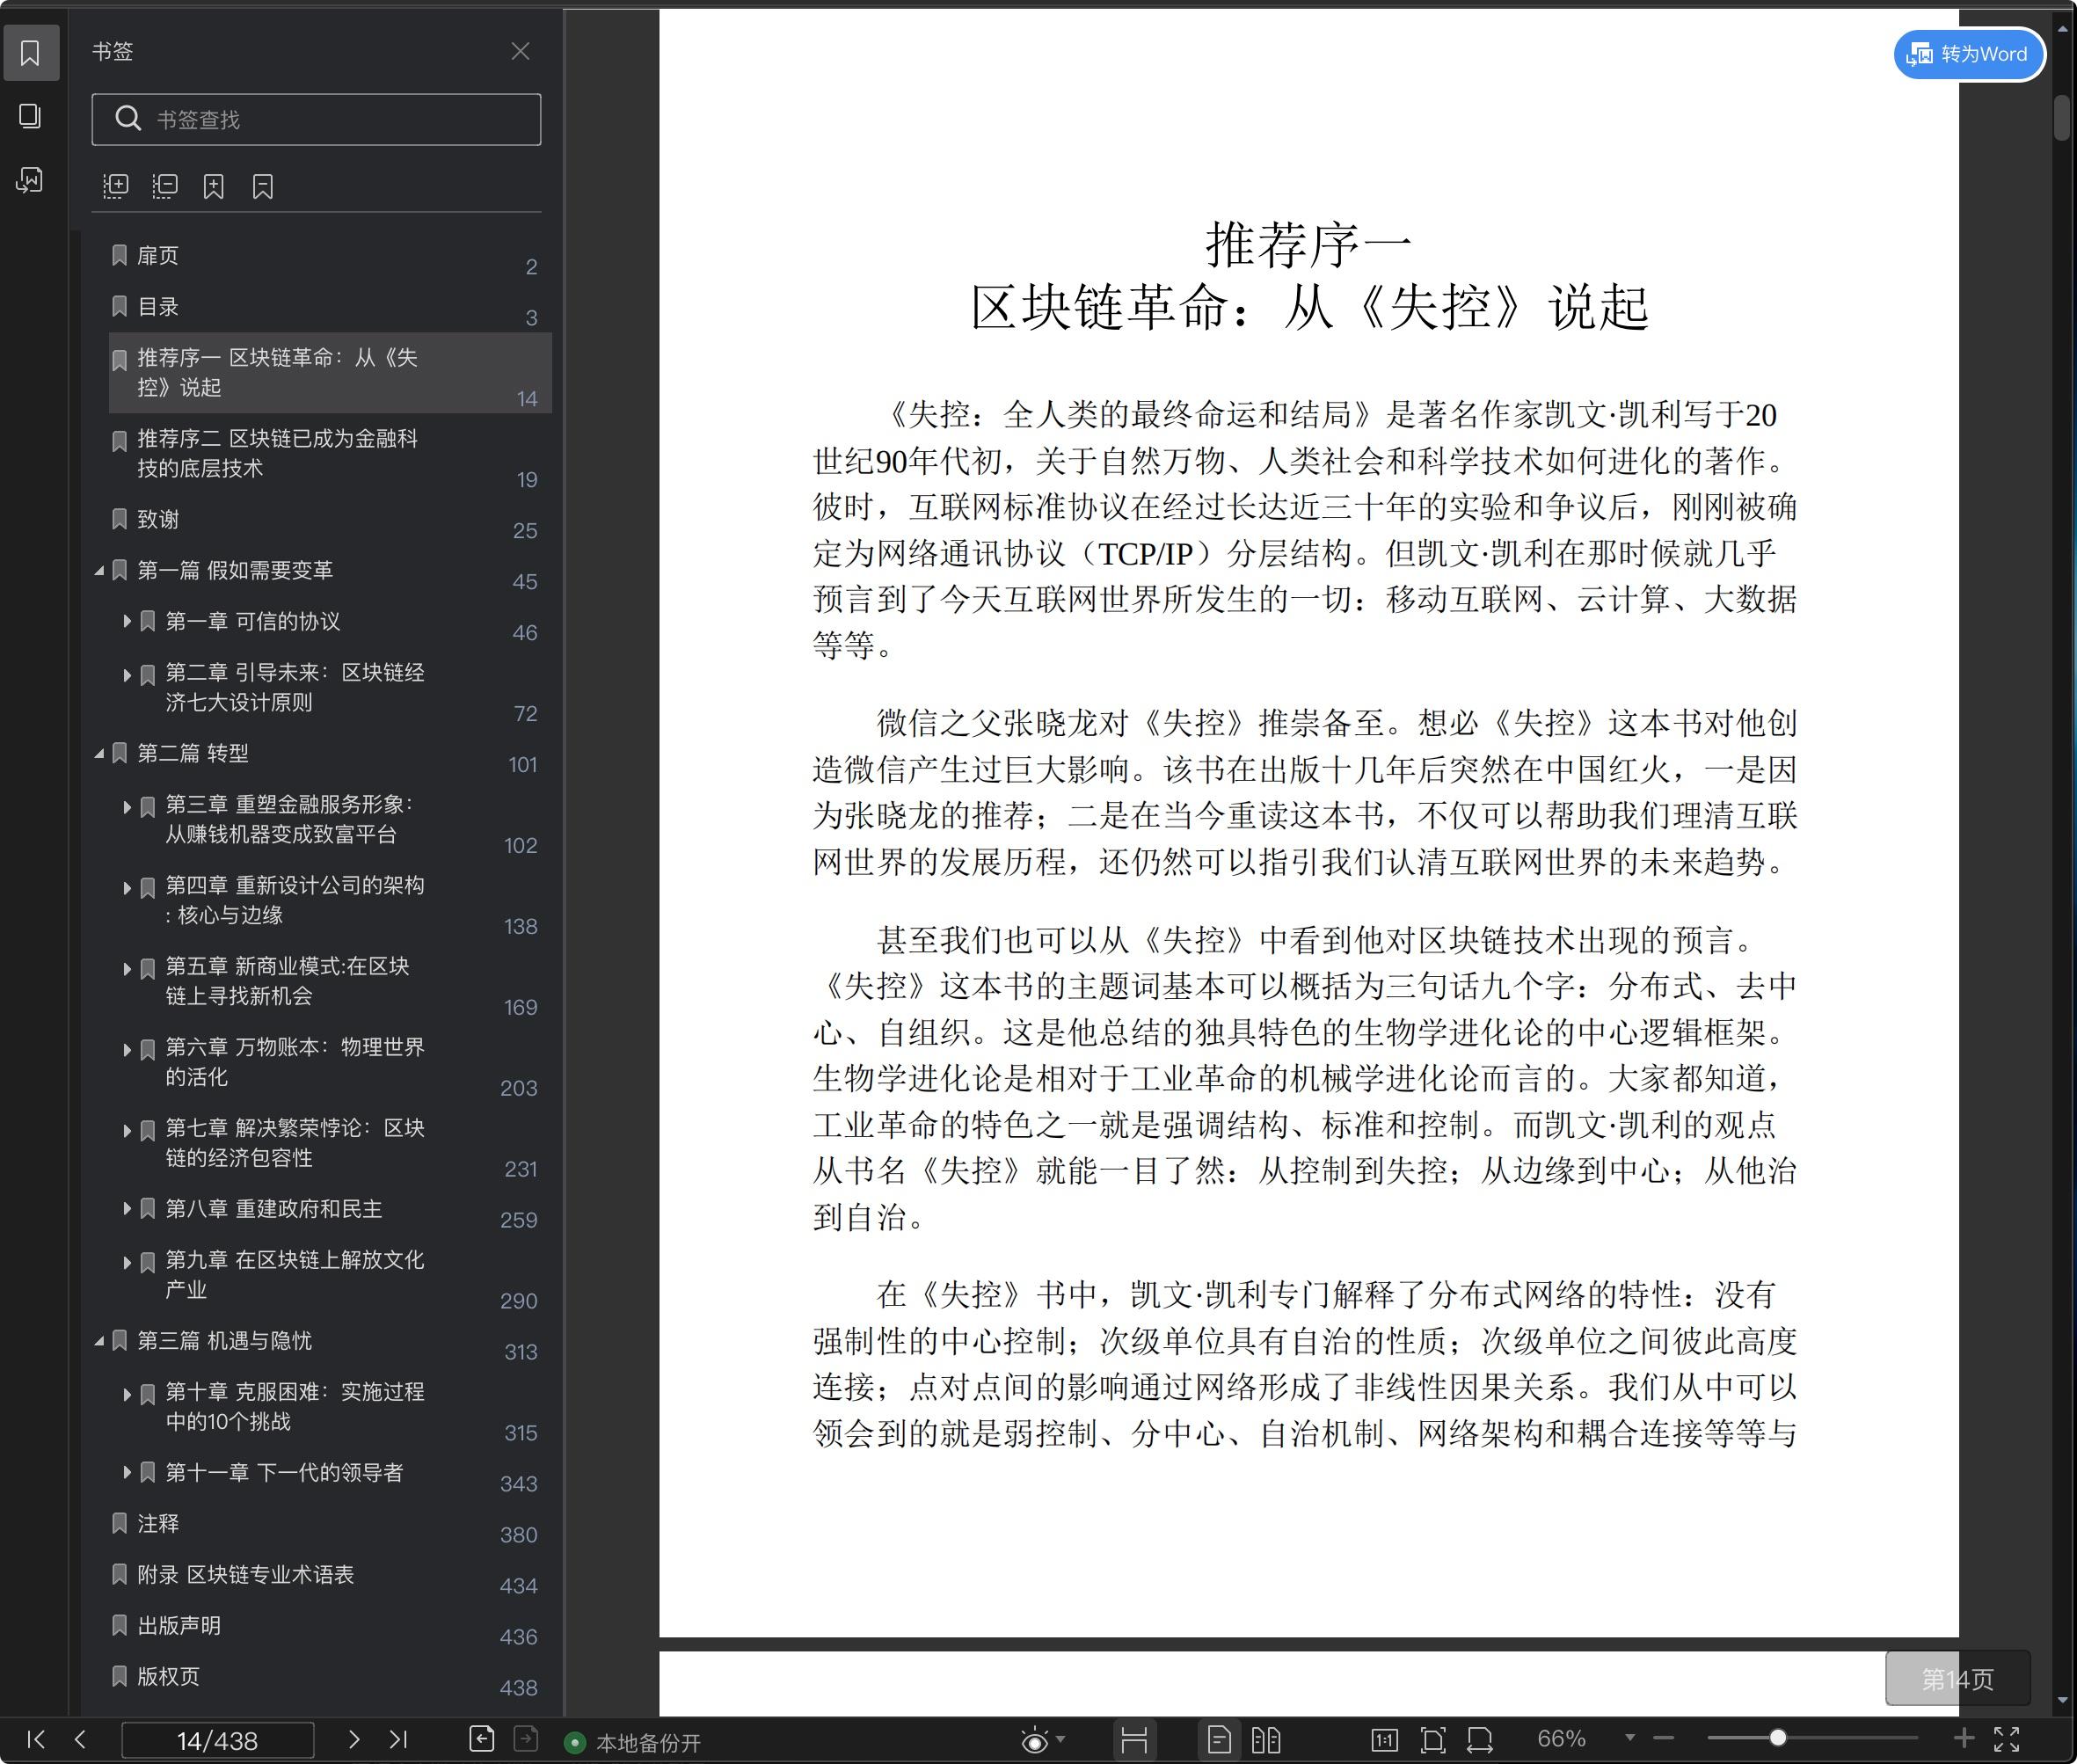Jump to the last page

pos(398,1740)
